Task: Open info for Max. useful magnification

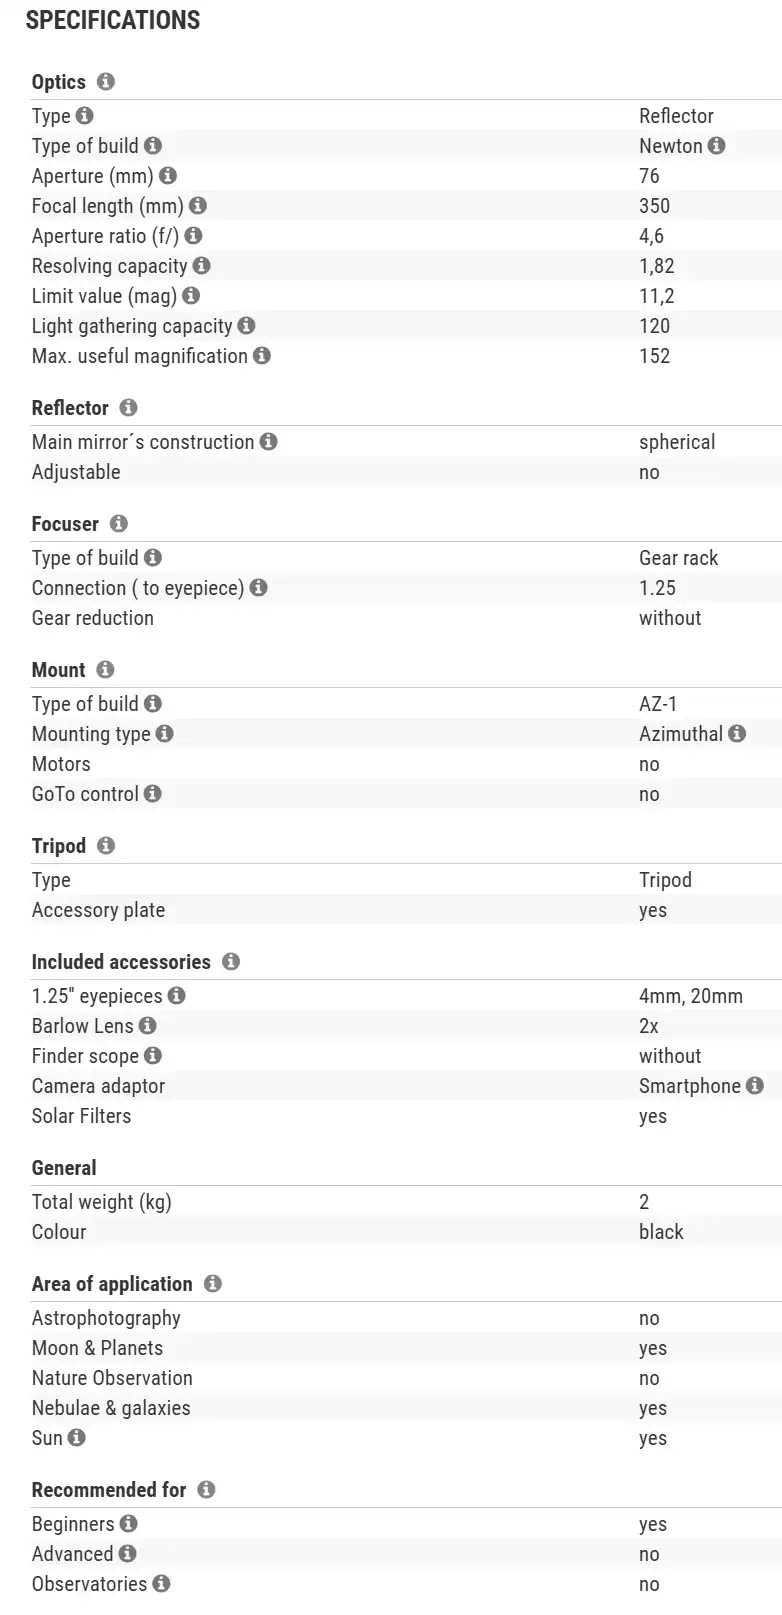Action: [x=262, y=356]
